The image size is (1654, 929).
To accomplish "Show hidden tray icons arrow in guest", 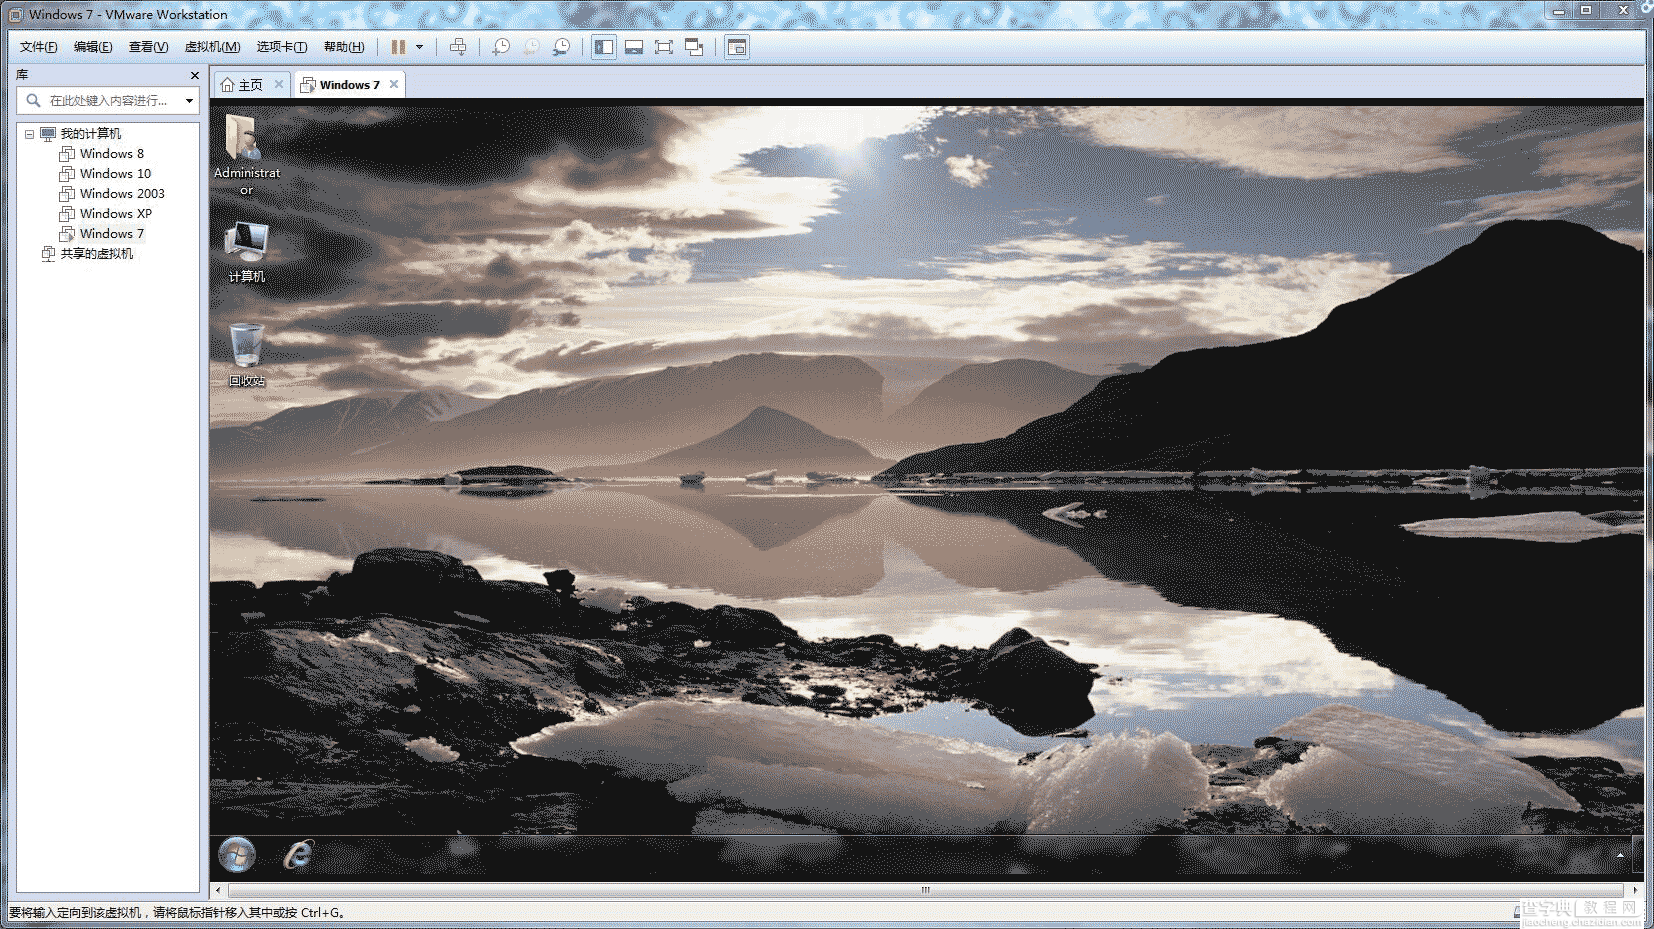I will [1620, 855].
